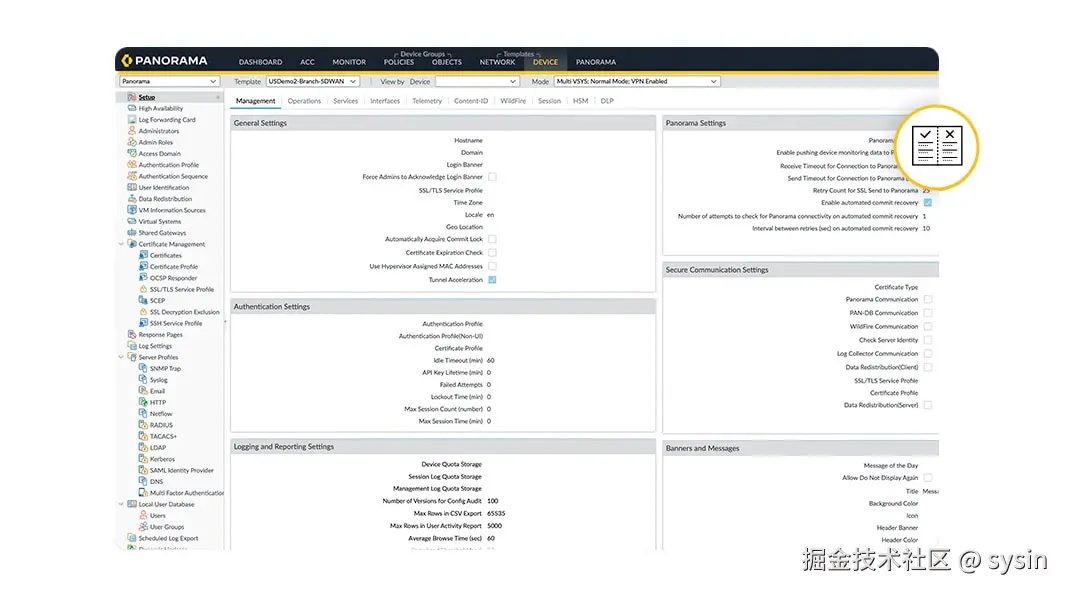Click the Authentication Sequence icon
The width and height of the screenshot is (1067, 593).
point(132,176)
